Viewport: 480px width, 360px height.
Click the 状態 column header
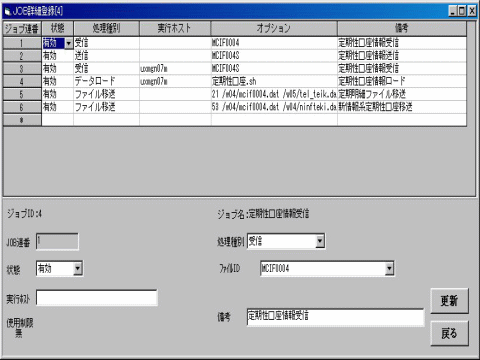tap(57, 29)
